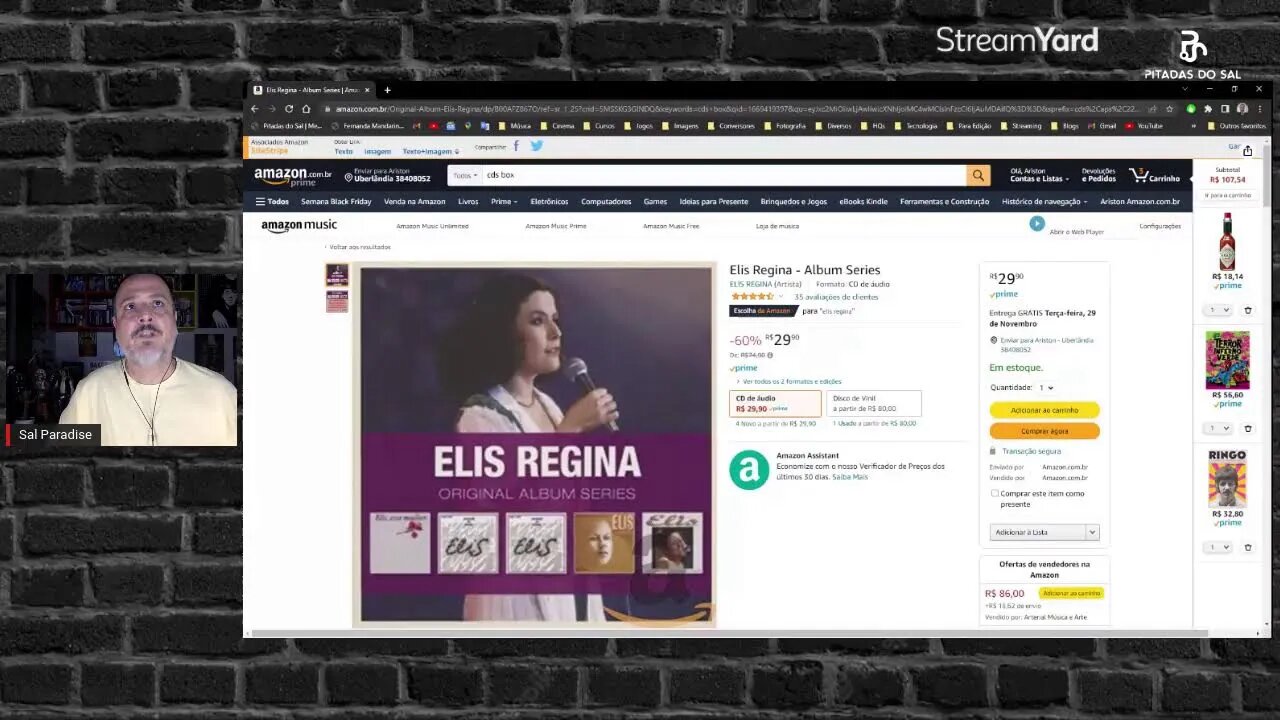Image resolution: width=1280 pixels, height=720 pixels.
Task: Click Devoluções e Pedidos link
Action: point(1098,175)
